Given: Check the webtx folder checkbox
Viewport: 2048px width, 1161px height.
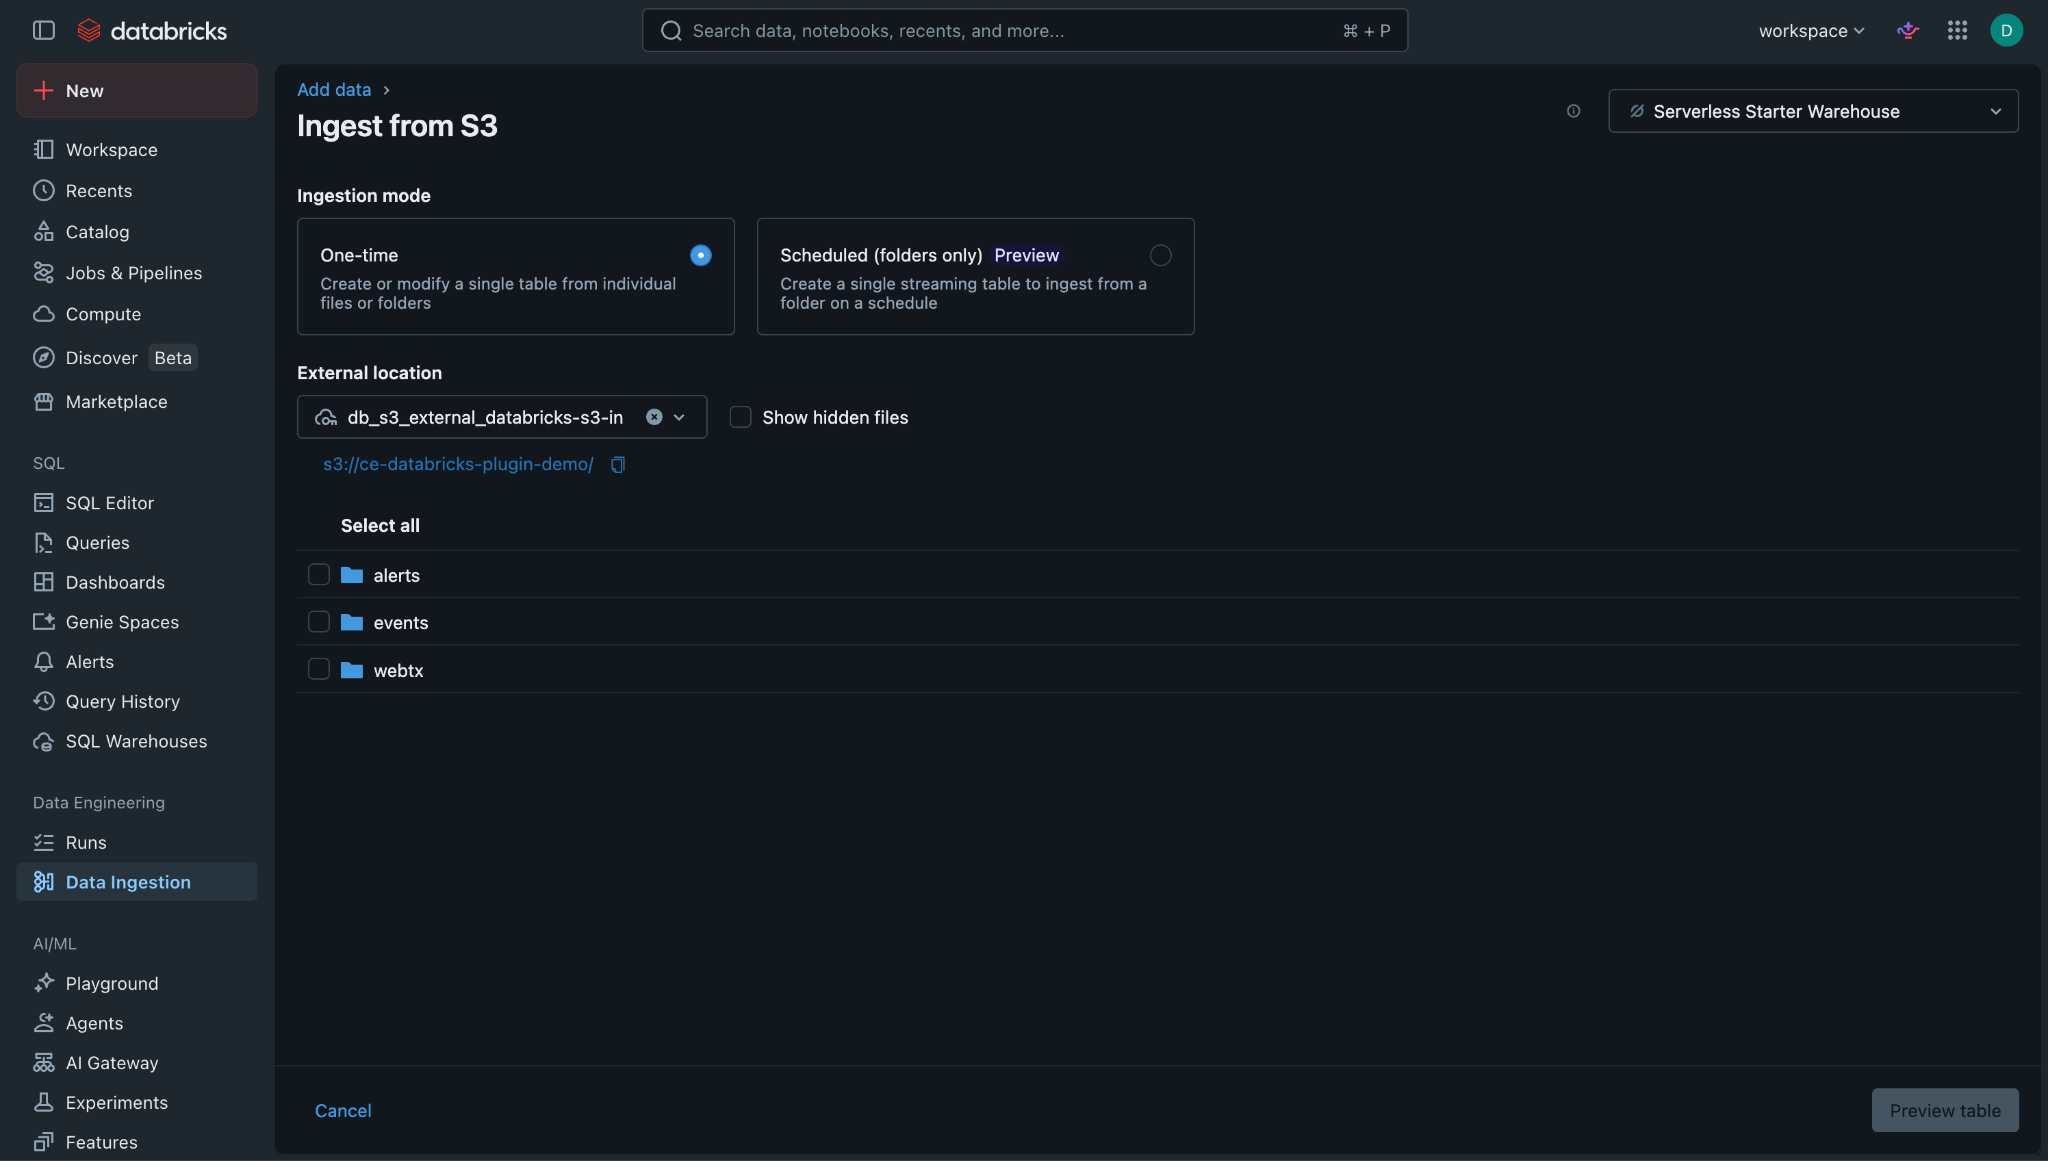Looking at the screenshot, I should click(319, 669).
